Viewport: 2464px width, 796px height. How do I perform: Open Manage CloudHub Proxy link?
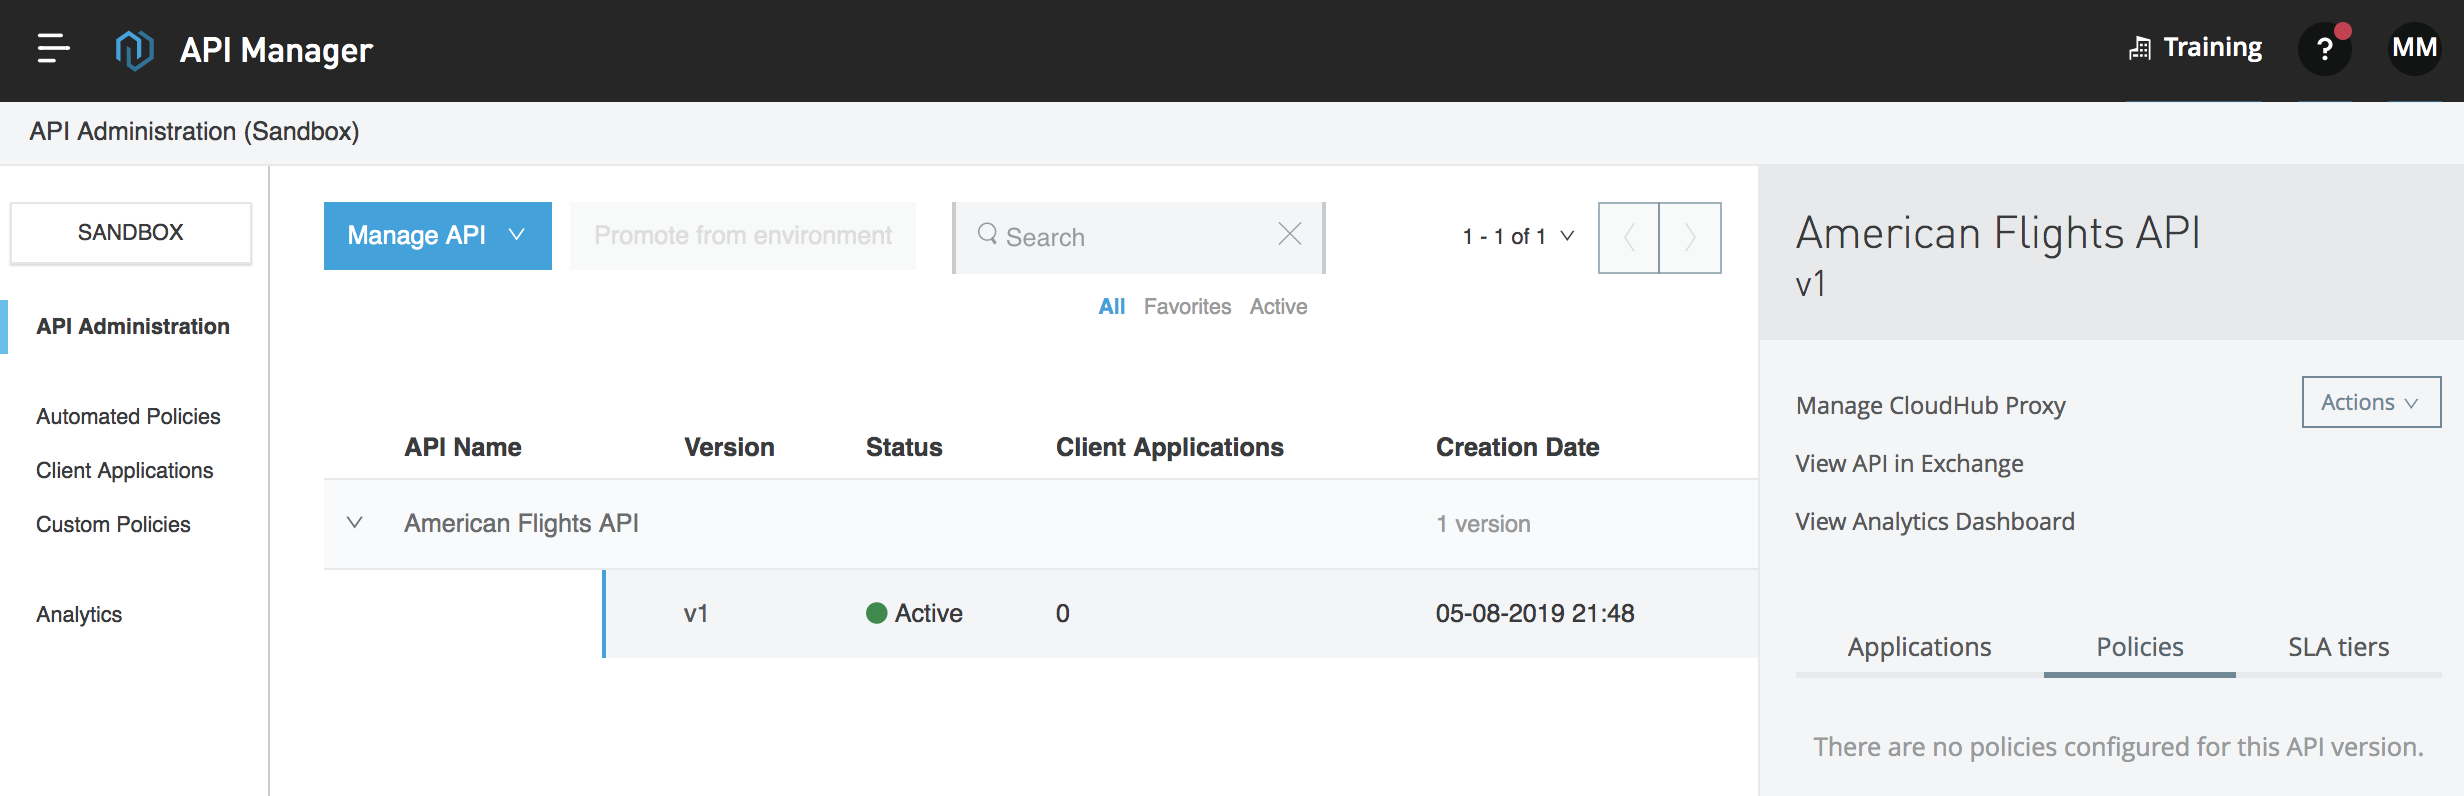(1930, 406)
